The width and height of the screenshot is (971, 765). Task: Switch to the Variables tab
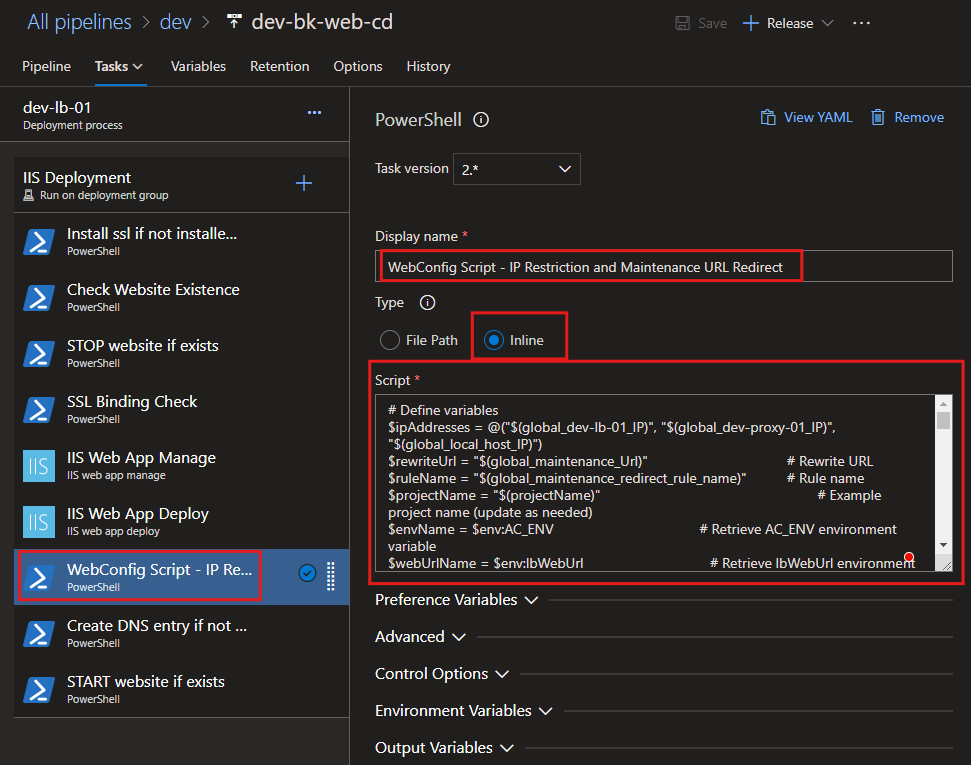(198, 66)
